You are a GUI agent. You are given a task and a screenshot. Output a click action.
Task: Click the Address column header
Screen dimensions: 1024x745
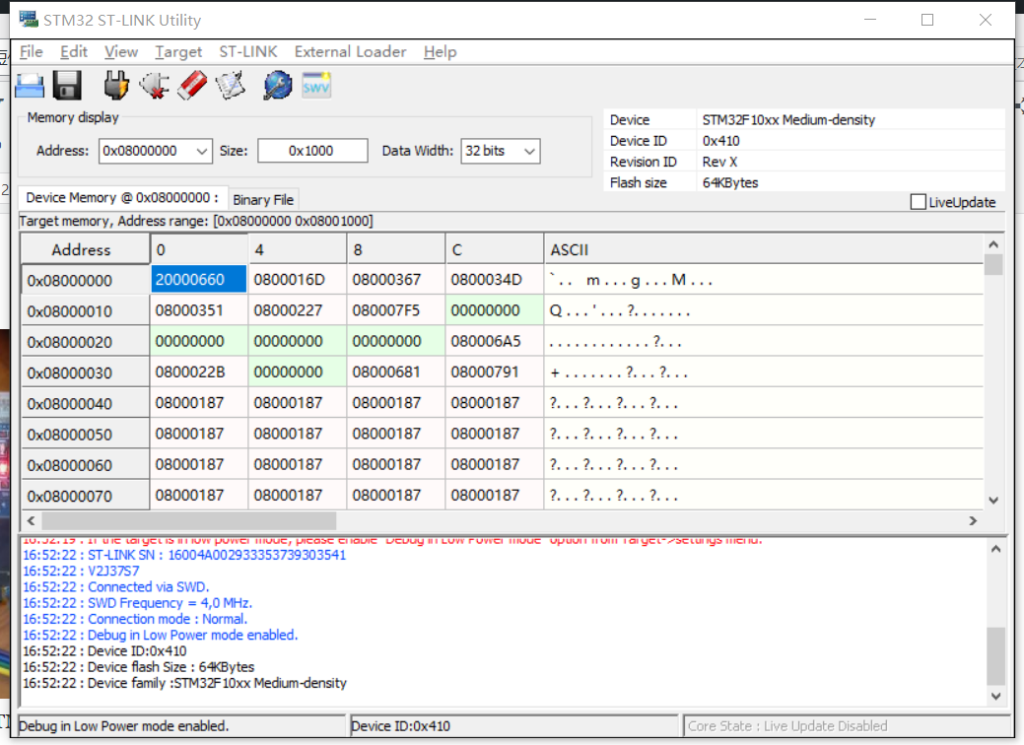tap(86, 249)
